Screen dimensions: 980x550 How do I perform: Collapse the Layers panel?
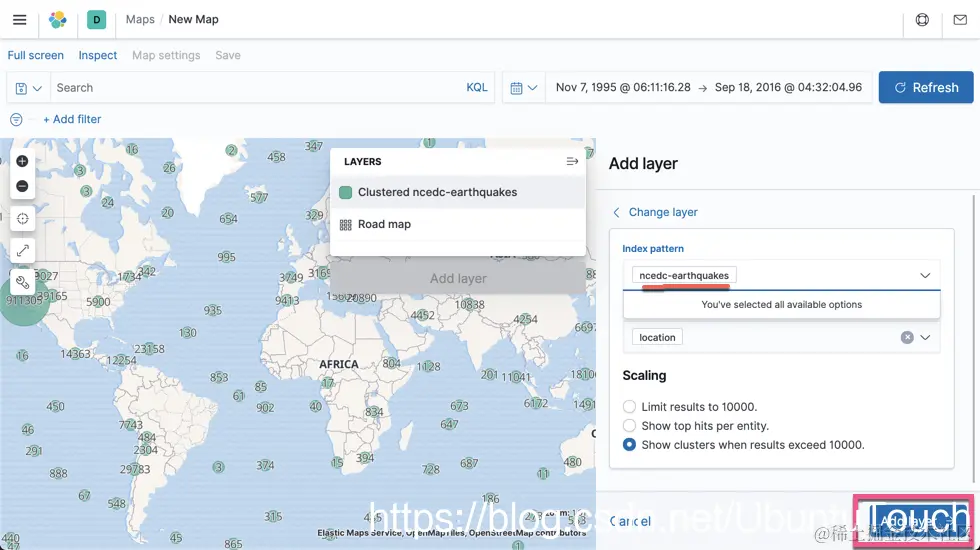(x=572, y=161)
